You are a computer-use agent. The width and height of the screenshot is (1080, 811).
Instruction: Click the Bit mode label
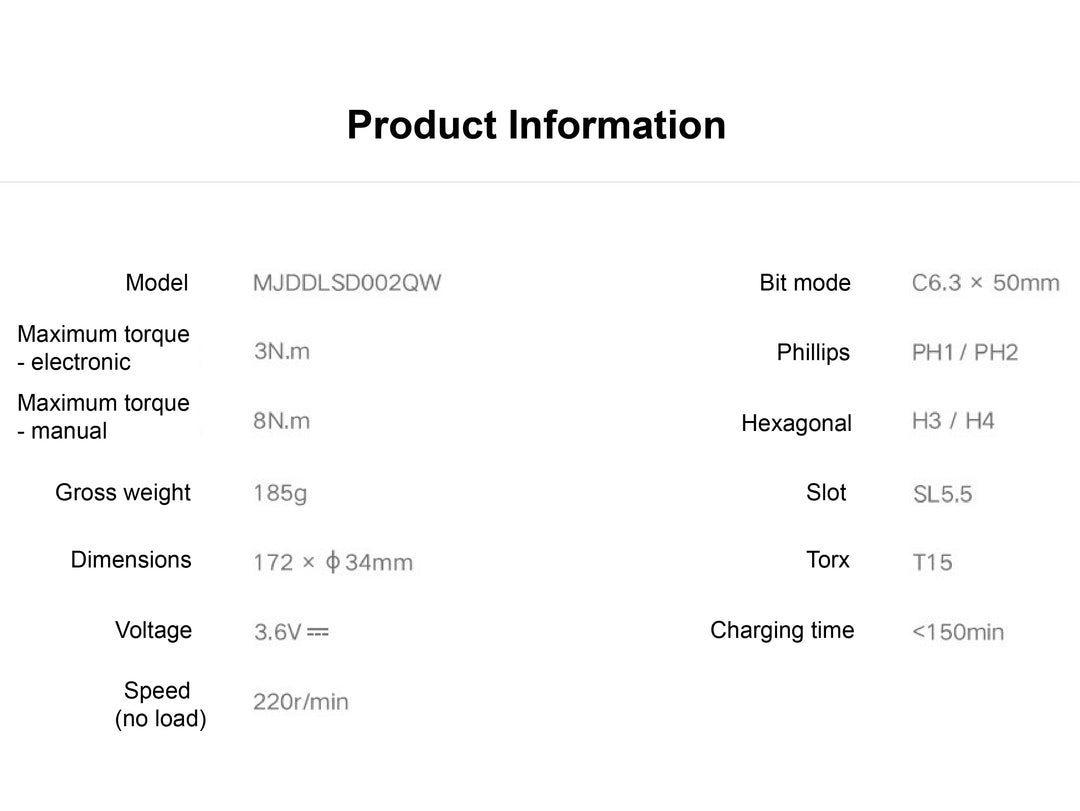[x=805, y=283]
